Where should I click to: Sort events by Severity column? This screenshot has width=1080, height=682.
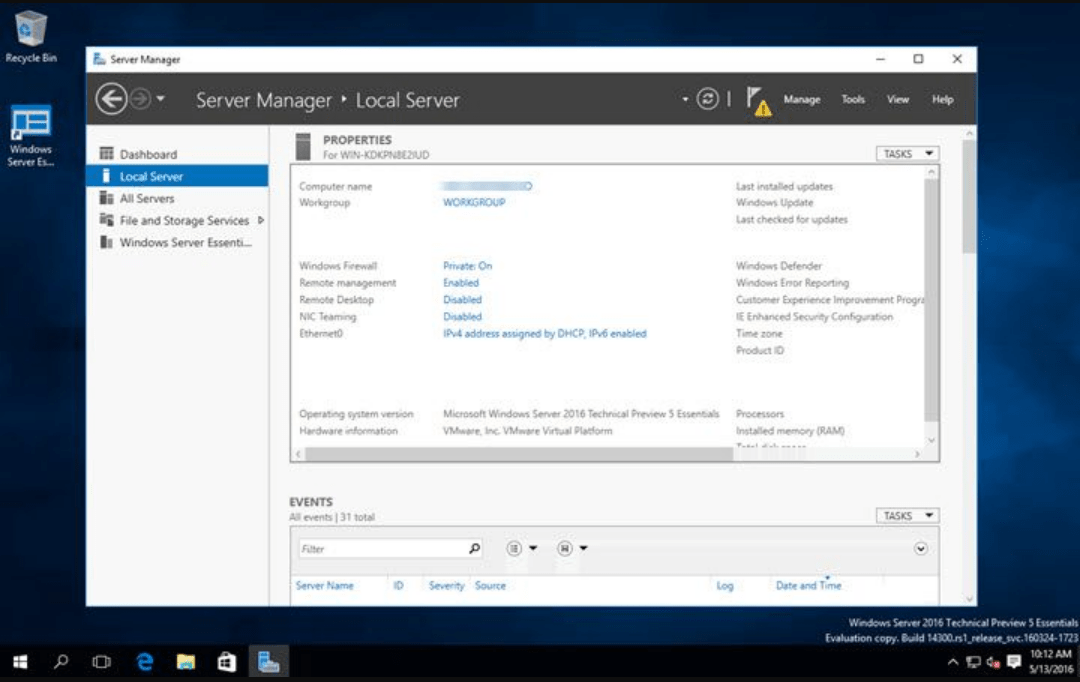446,586
